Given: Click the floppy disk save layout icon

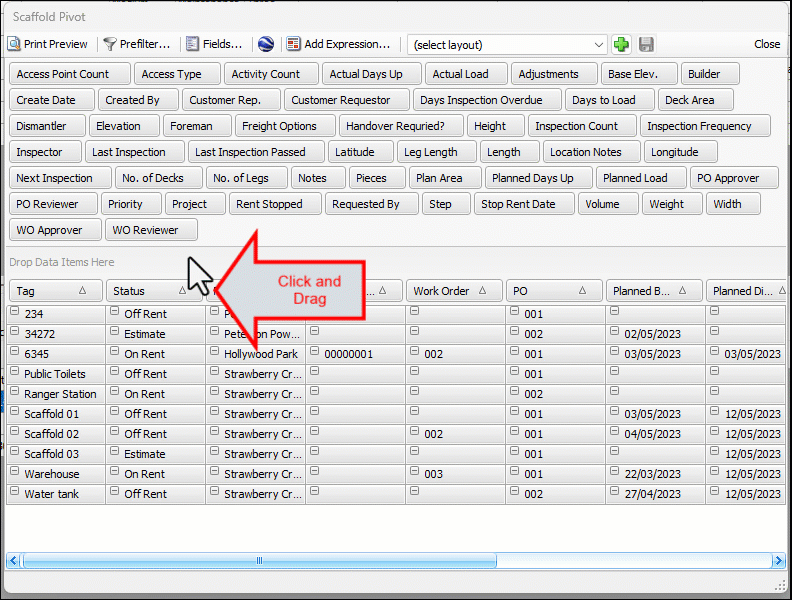Looking at the screenshot, I should point(646,44).
